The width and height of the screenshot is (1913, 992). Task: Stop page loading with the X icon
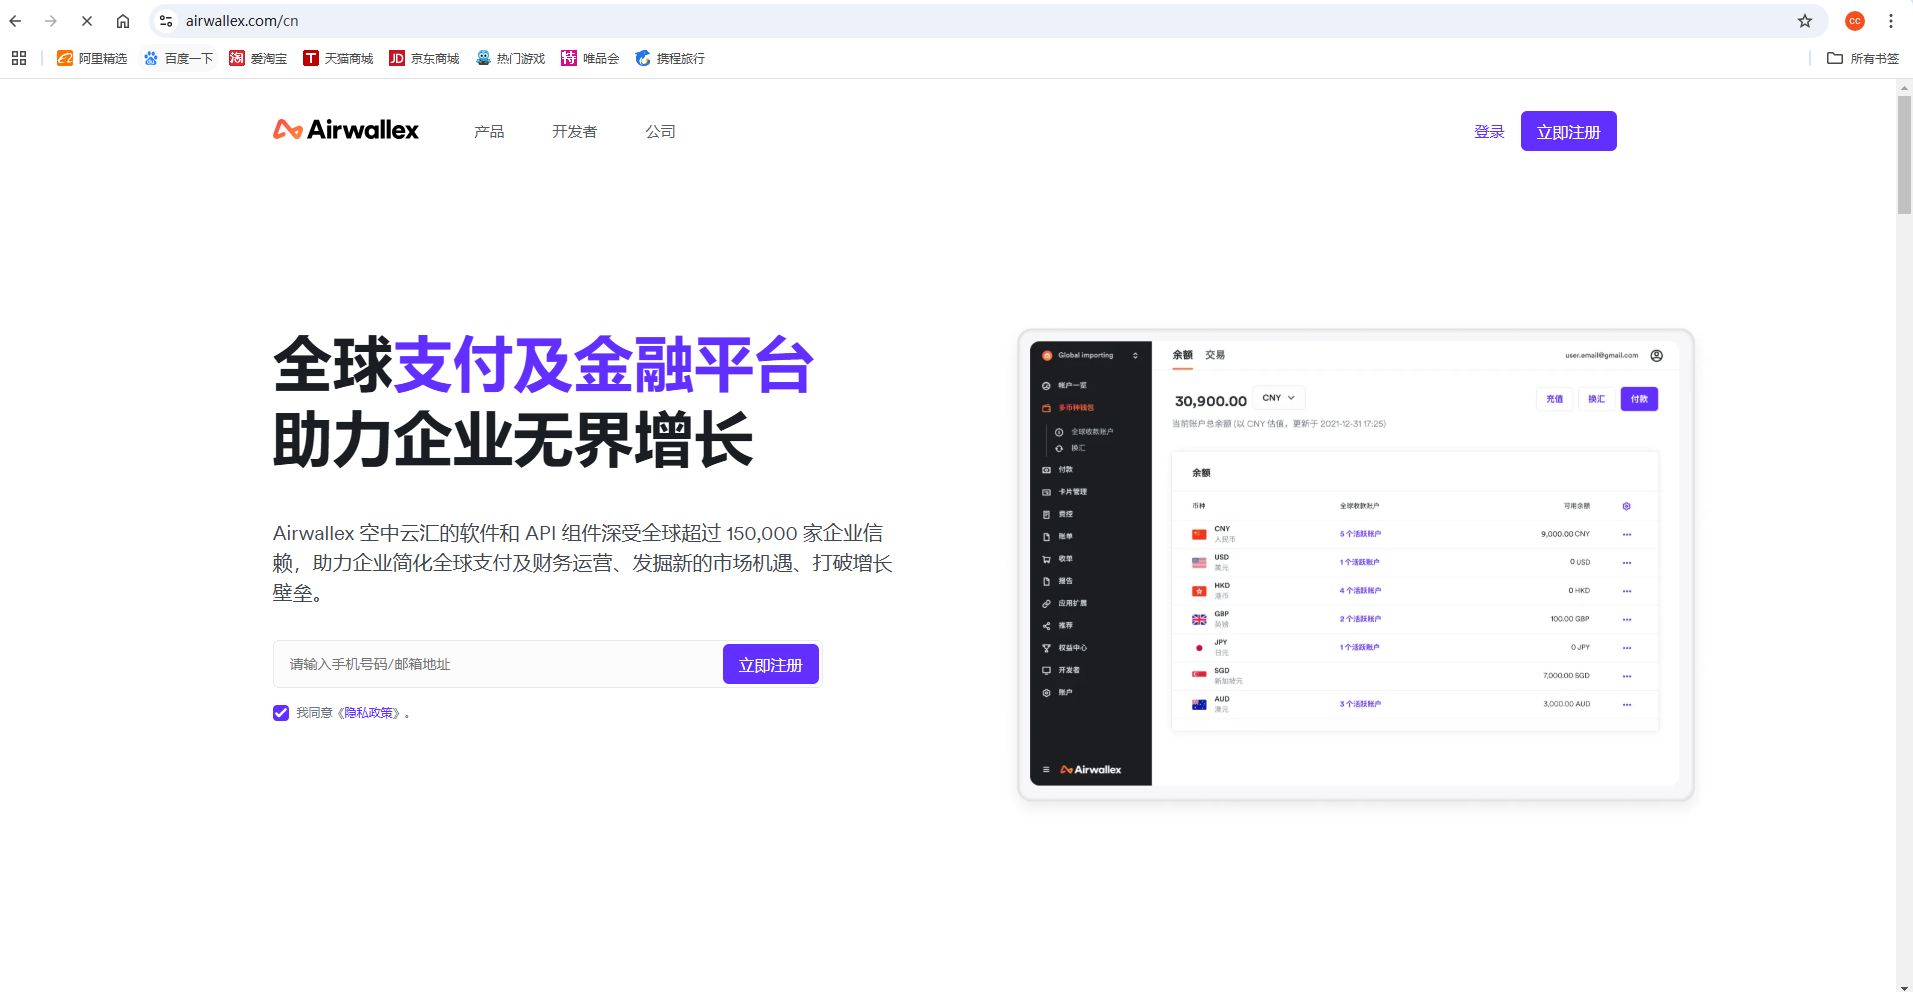(87, 20)
